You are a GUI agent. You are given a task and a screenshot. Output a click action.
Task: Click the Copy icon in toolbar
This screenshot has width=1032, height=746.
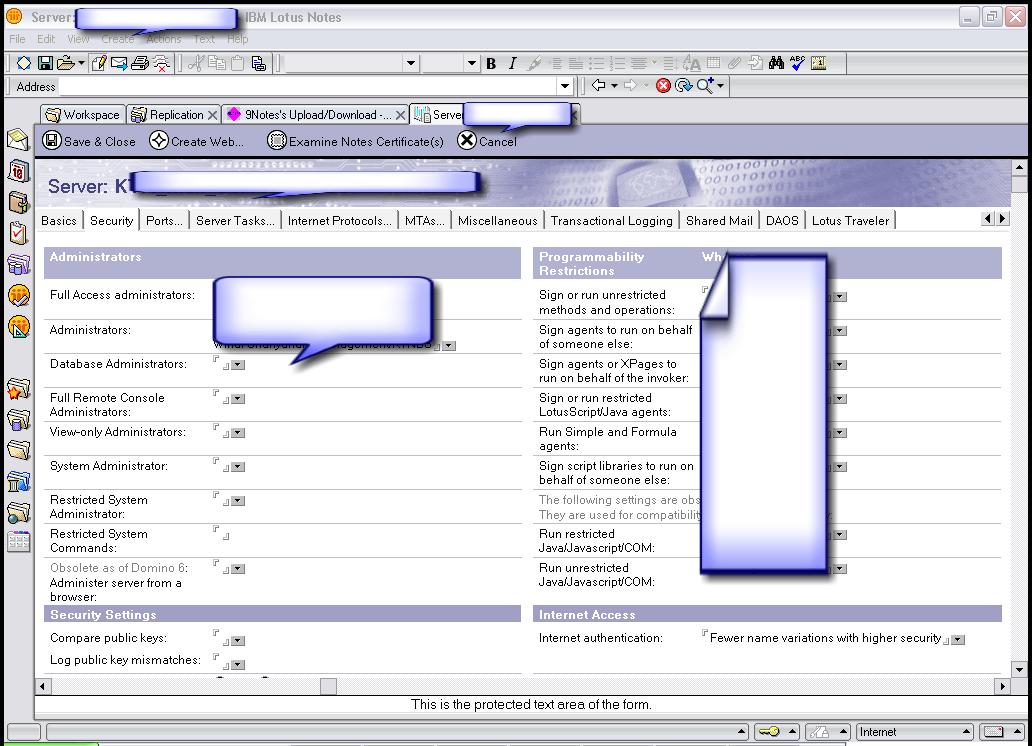(x=217, y=63)
